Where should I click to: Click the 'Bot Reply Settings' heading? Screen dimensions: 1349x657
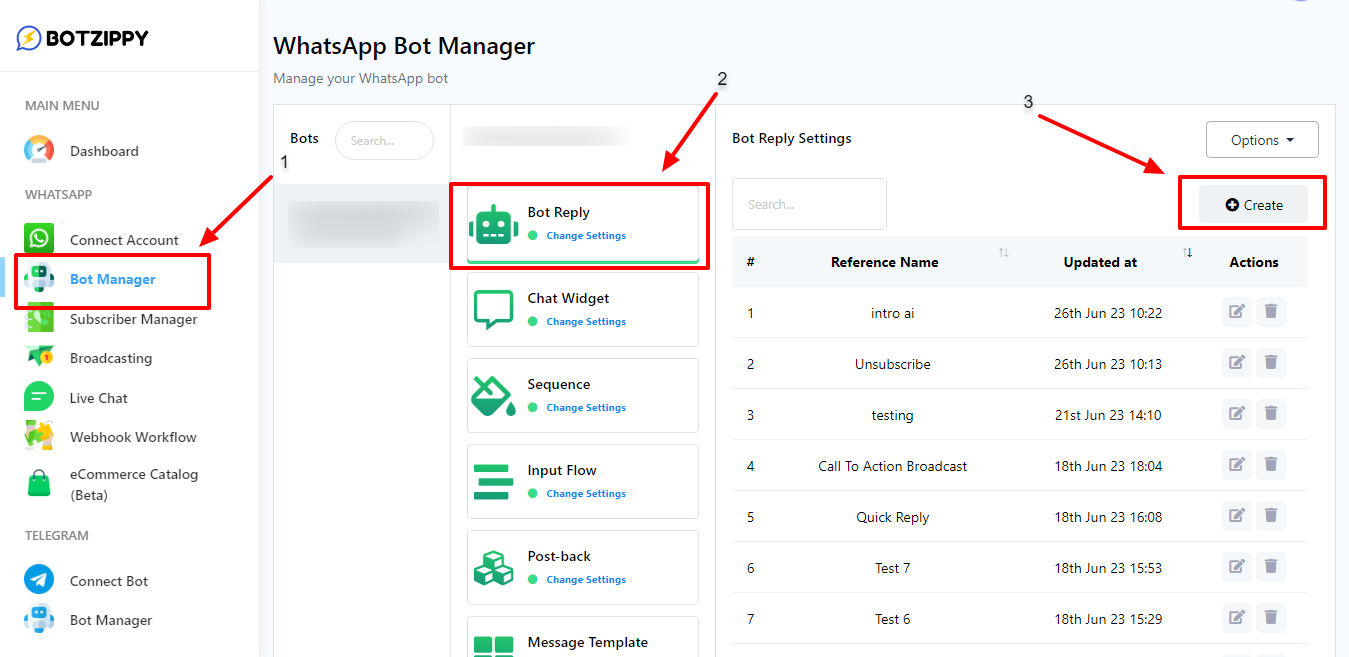click(792, 138)
